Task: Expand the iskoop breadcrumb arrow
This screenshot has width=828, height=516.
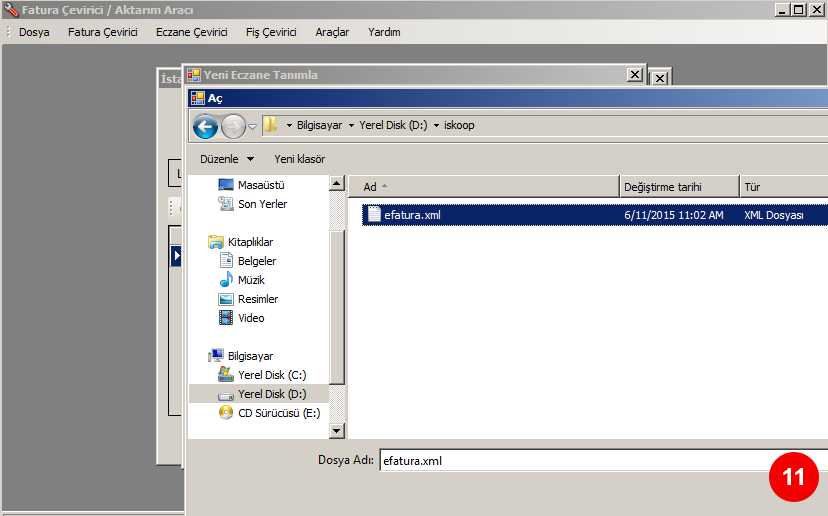Action: point(436,126)
